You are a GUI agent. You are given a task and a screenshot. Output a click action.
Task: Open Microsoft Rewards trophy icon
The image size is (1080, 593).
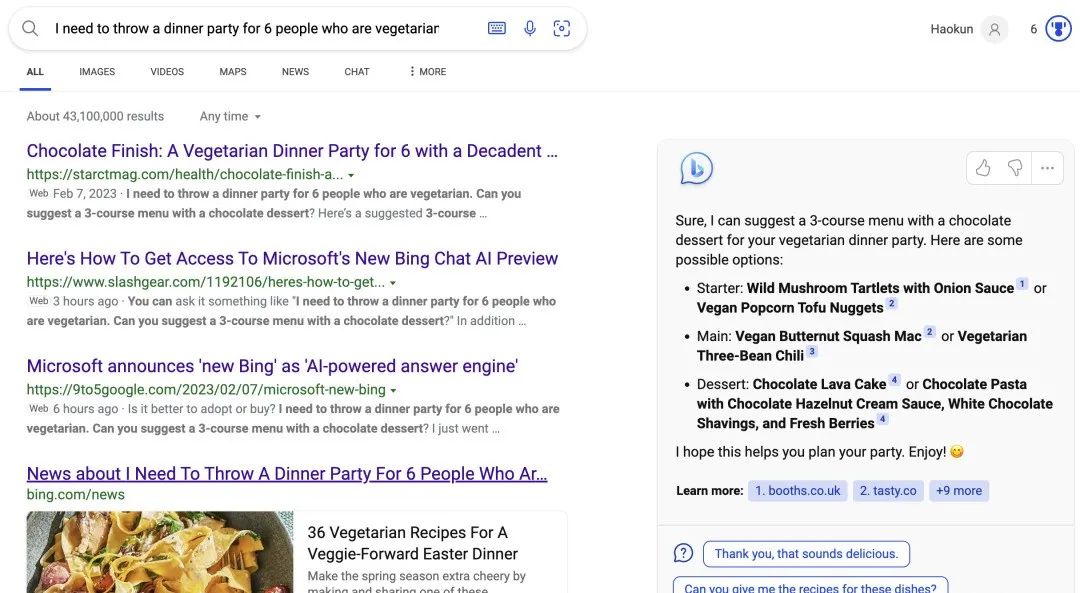1058,29
